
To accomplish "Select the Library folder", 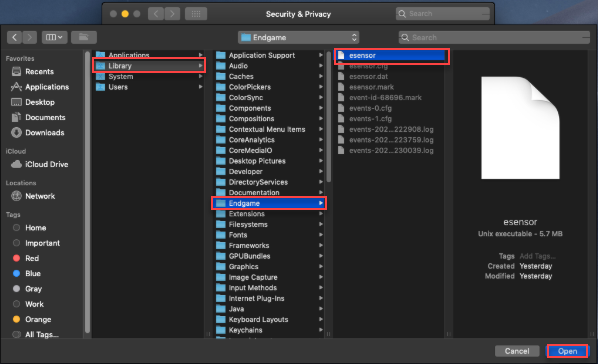I will click(x=149, y=66).
